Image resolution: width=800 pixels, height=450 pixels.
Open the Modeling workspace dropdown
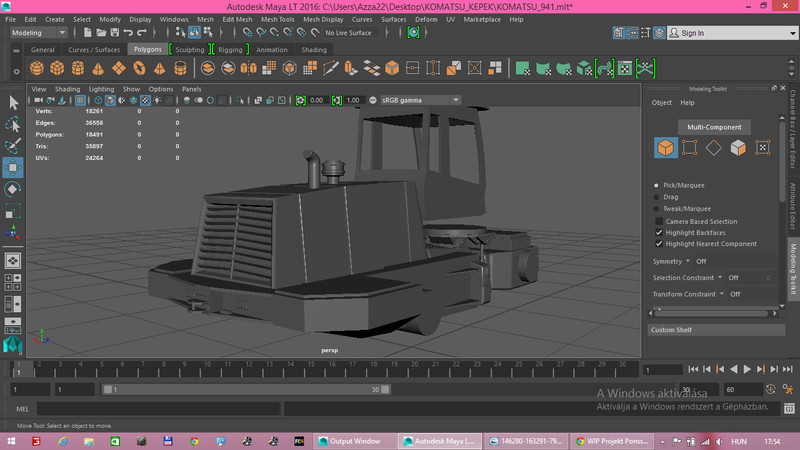click(39, 33)
